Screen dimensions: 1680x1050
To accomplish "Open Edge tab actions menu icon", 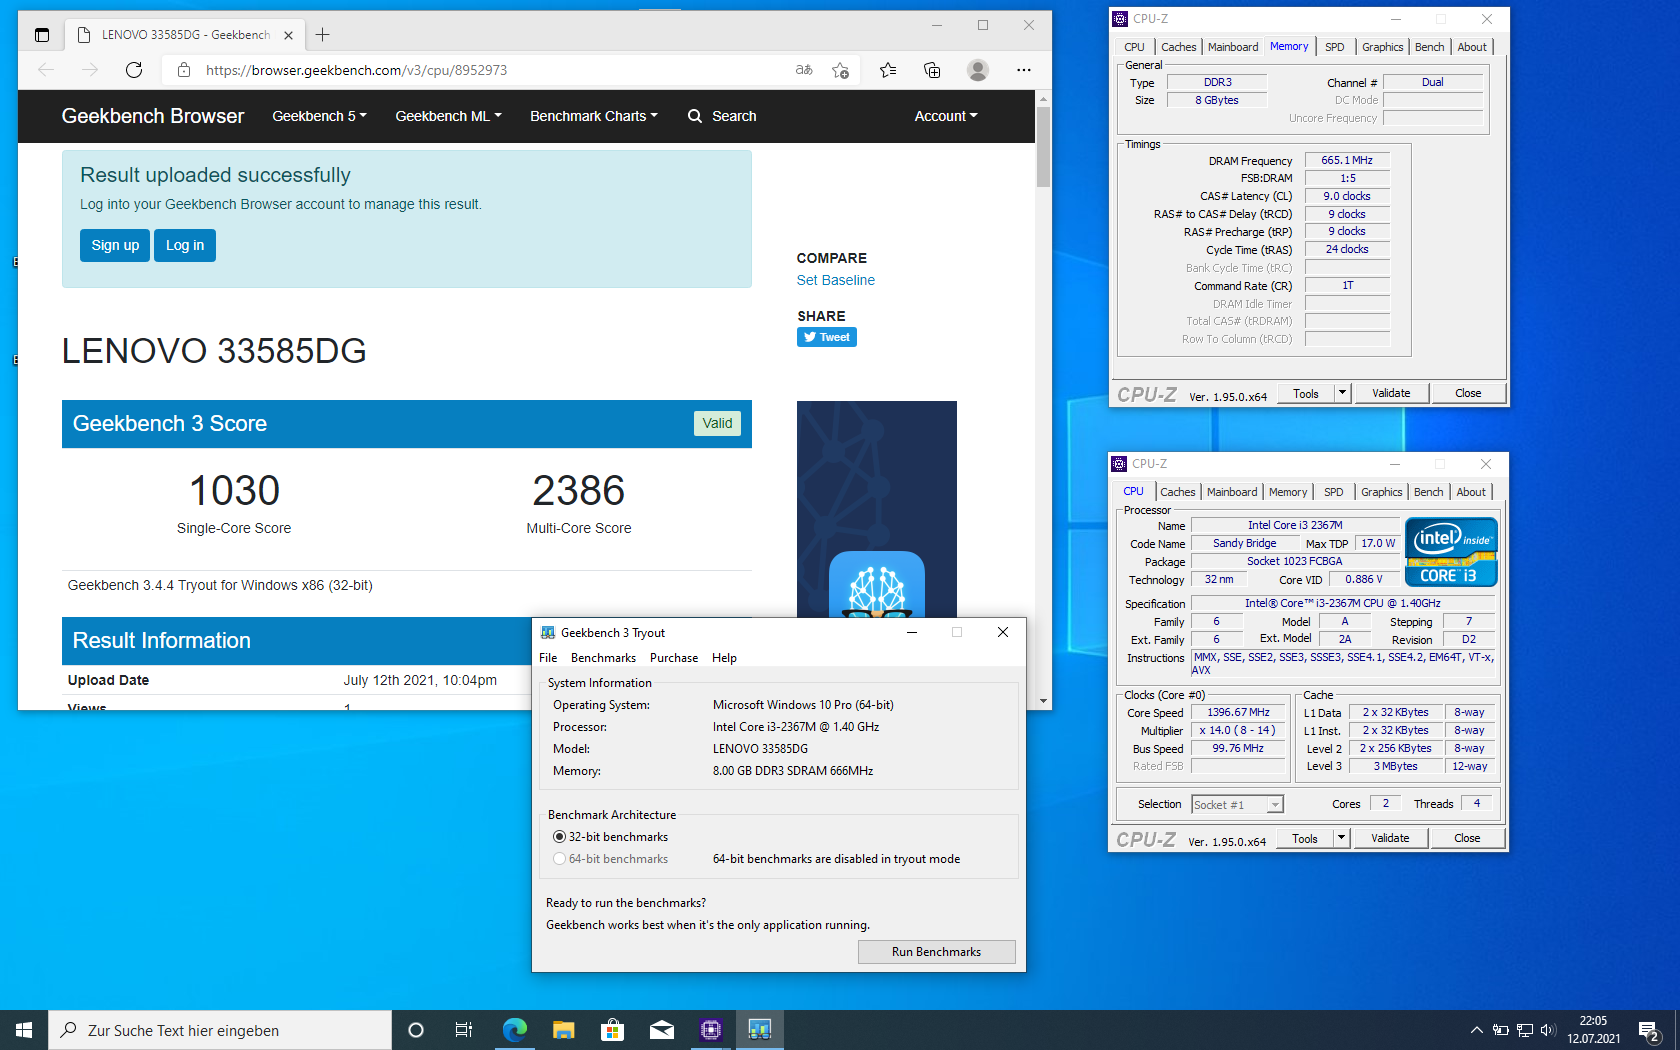I will [41, 35].
